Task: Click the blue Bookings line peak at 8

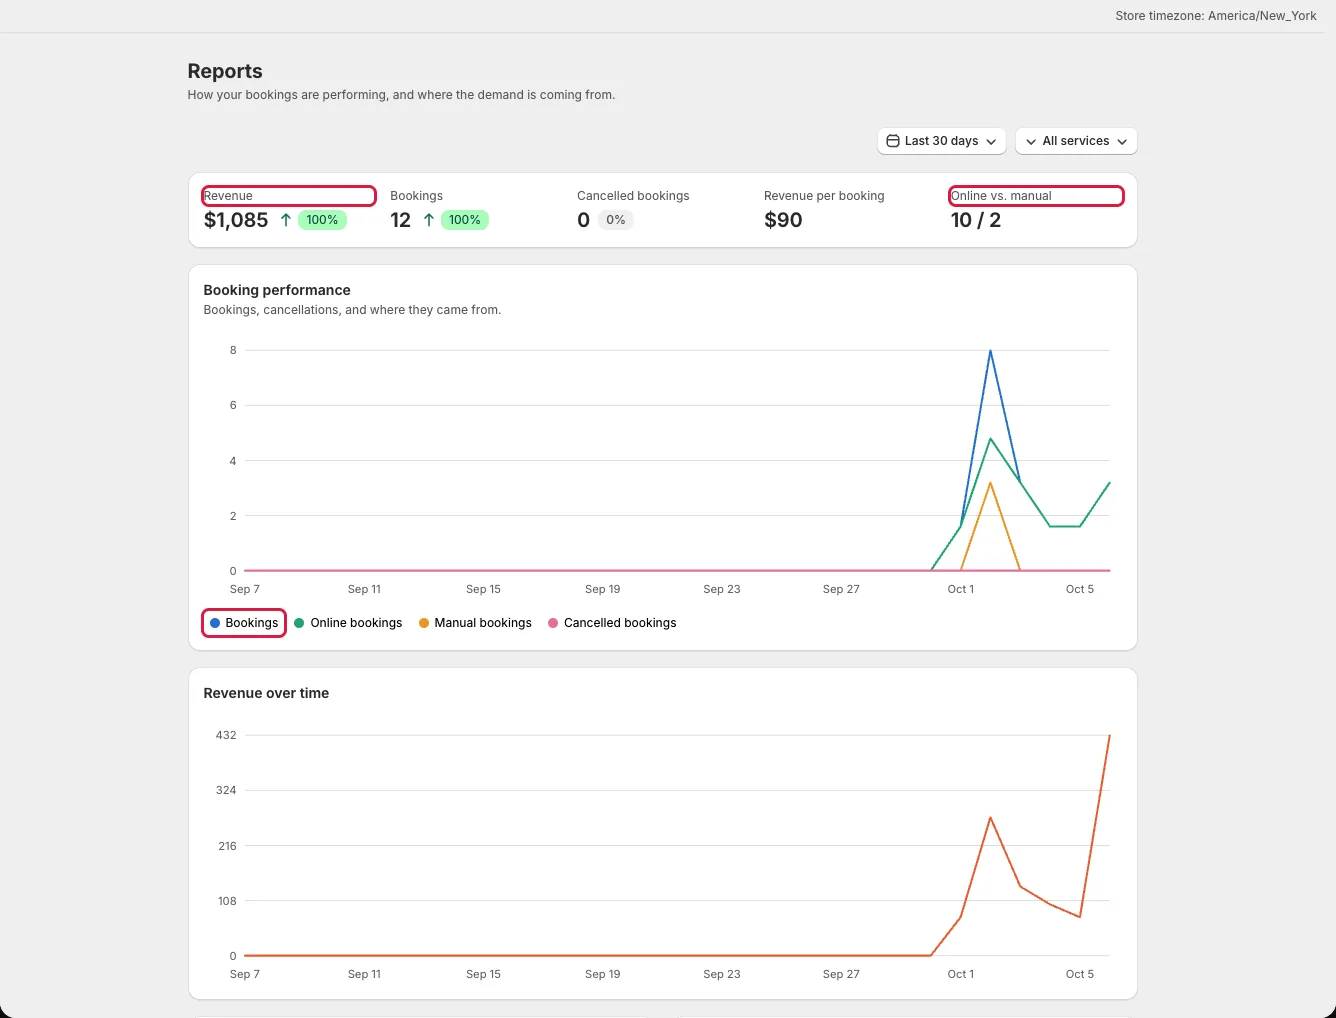Action: click(x=990, y=351)
